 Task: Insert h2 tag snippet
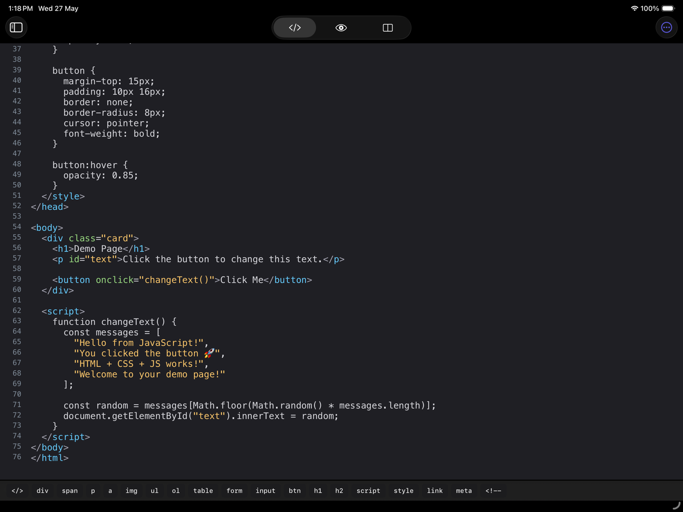click(x=339, y=491)
